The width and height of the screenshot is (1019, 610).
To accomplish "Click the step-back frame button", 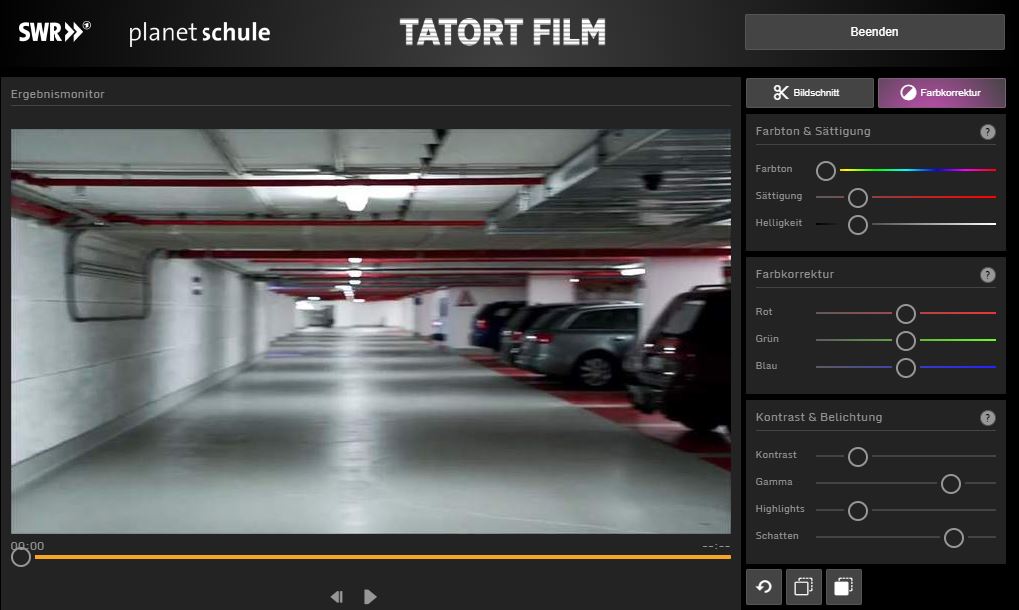I will pyautogui.click(x=337, y=597).
